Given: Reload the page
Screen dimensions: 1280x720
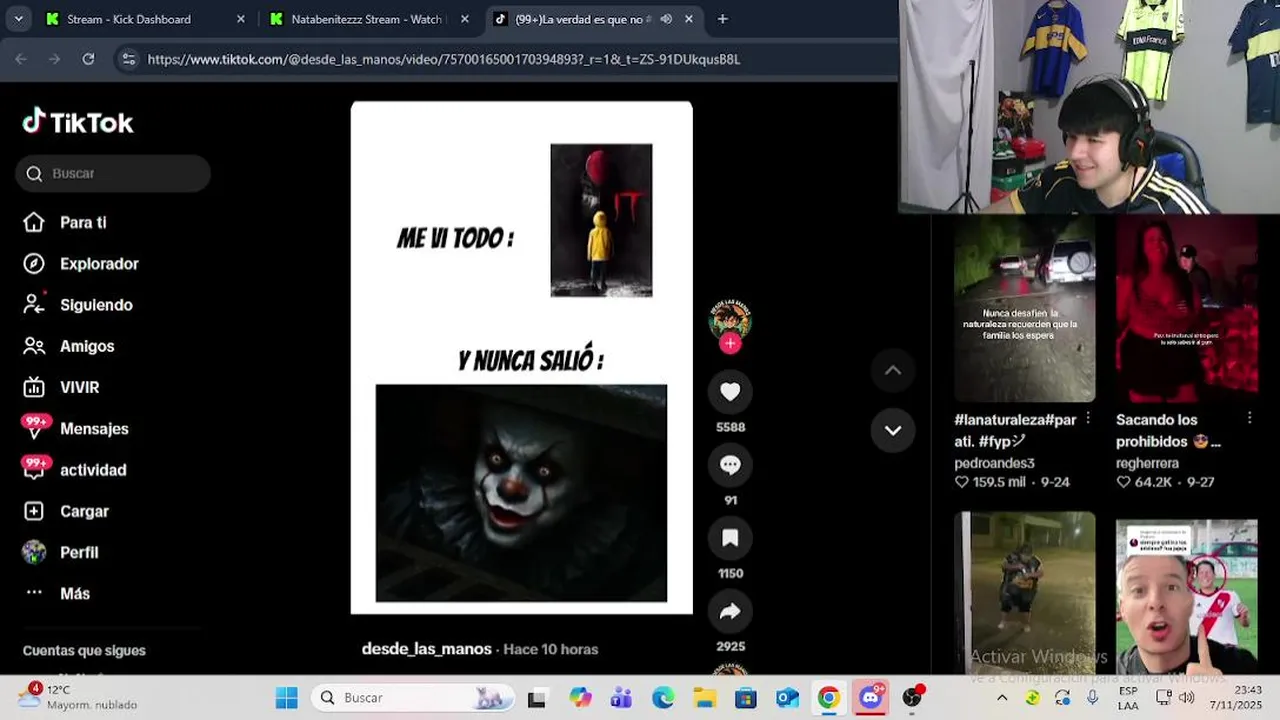Looking at the screenshot, I should click(x=88, y=59).
